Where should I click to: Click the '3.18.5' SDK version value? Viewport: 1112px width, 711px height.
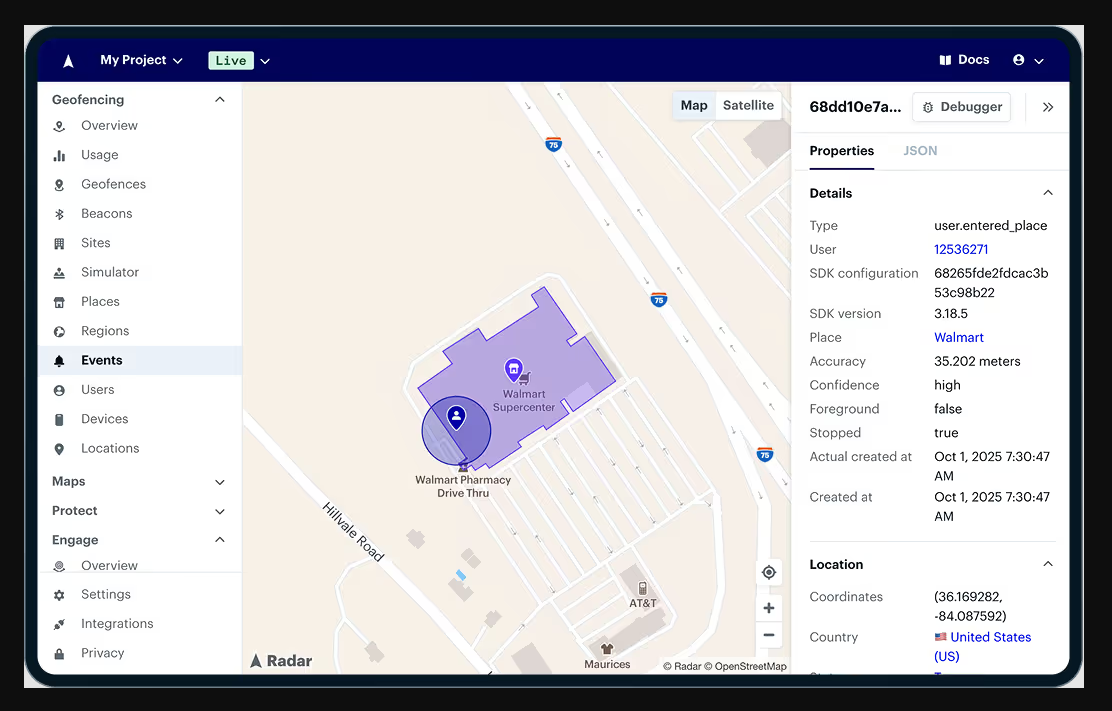point(951,313)
